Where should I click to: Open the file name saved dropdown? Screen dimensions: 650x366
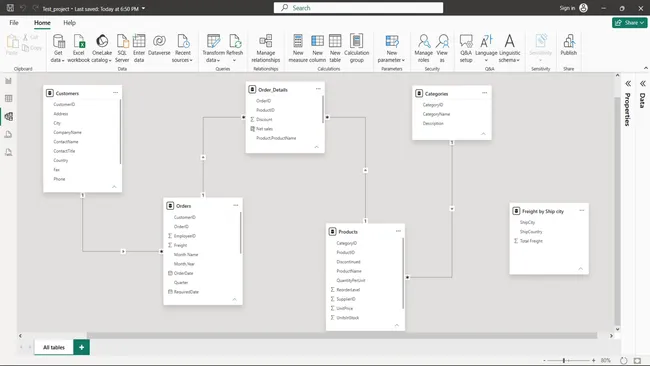coord(143,8)
